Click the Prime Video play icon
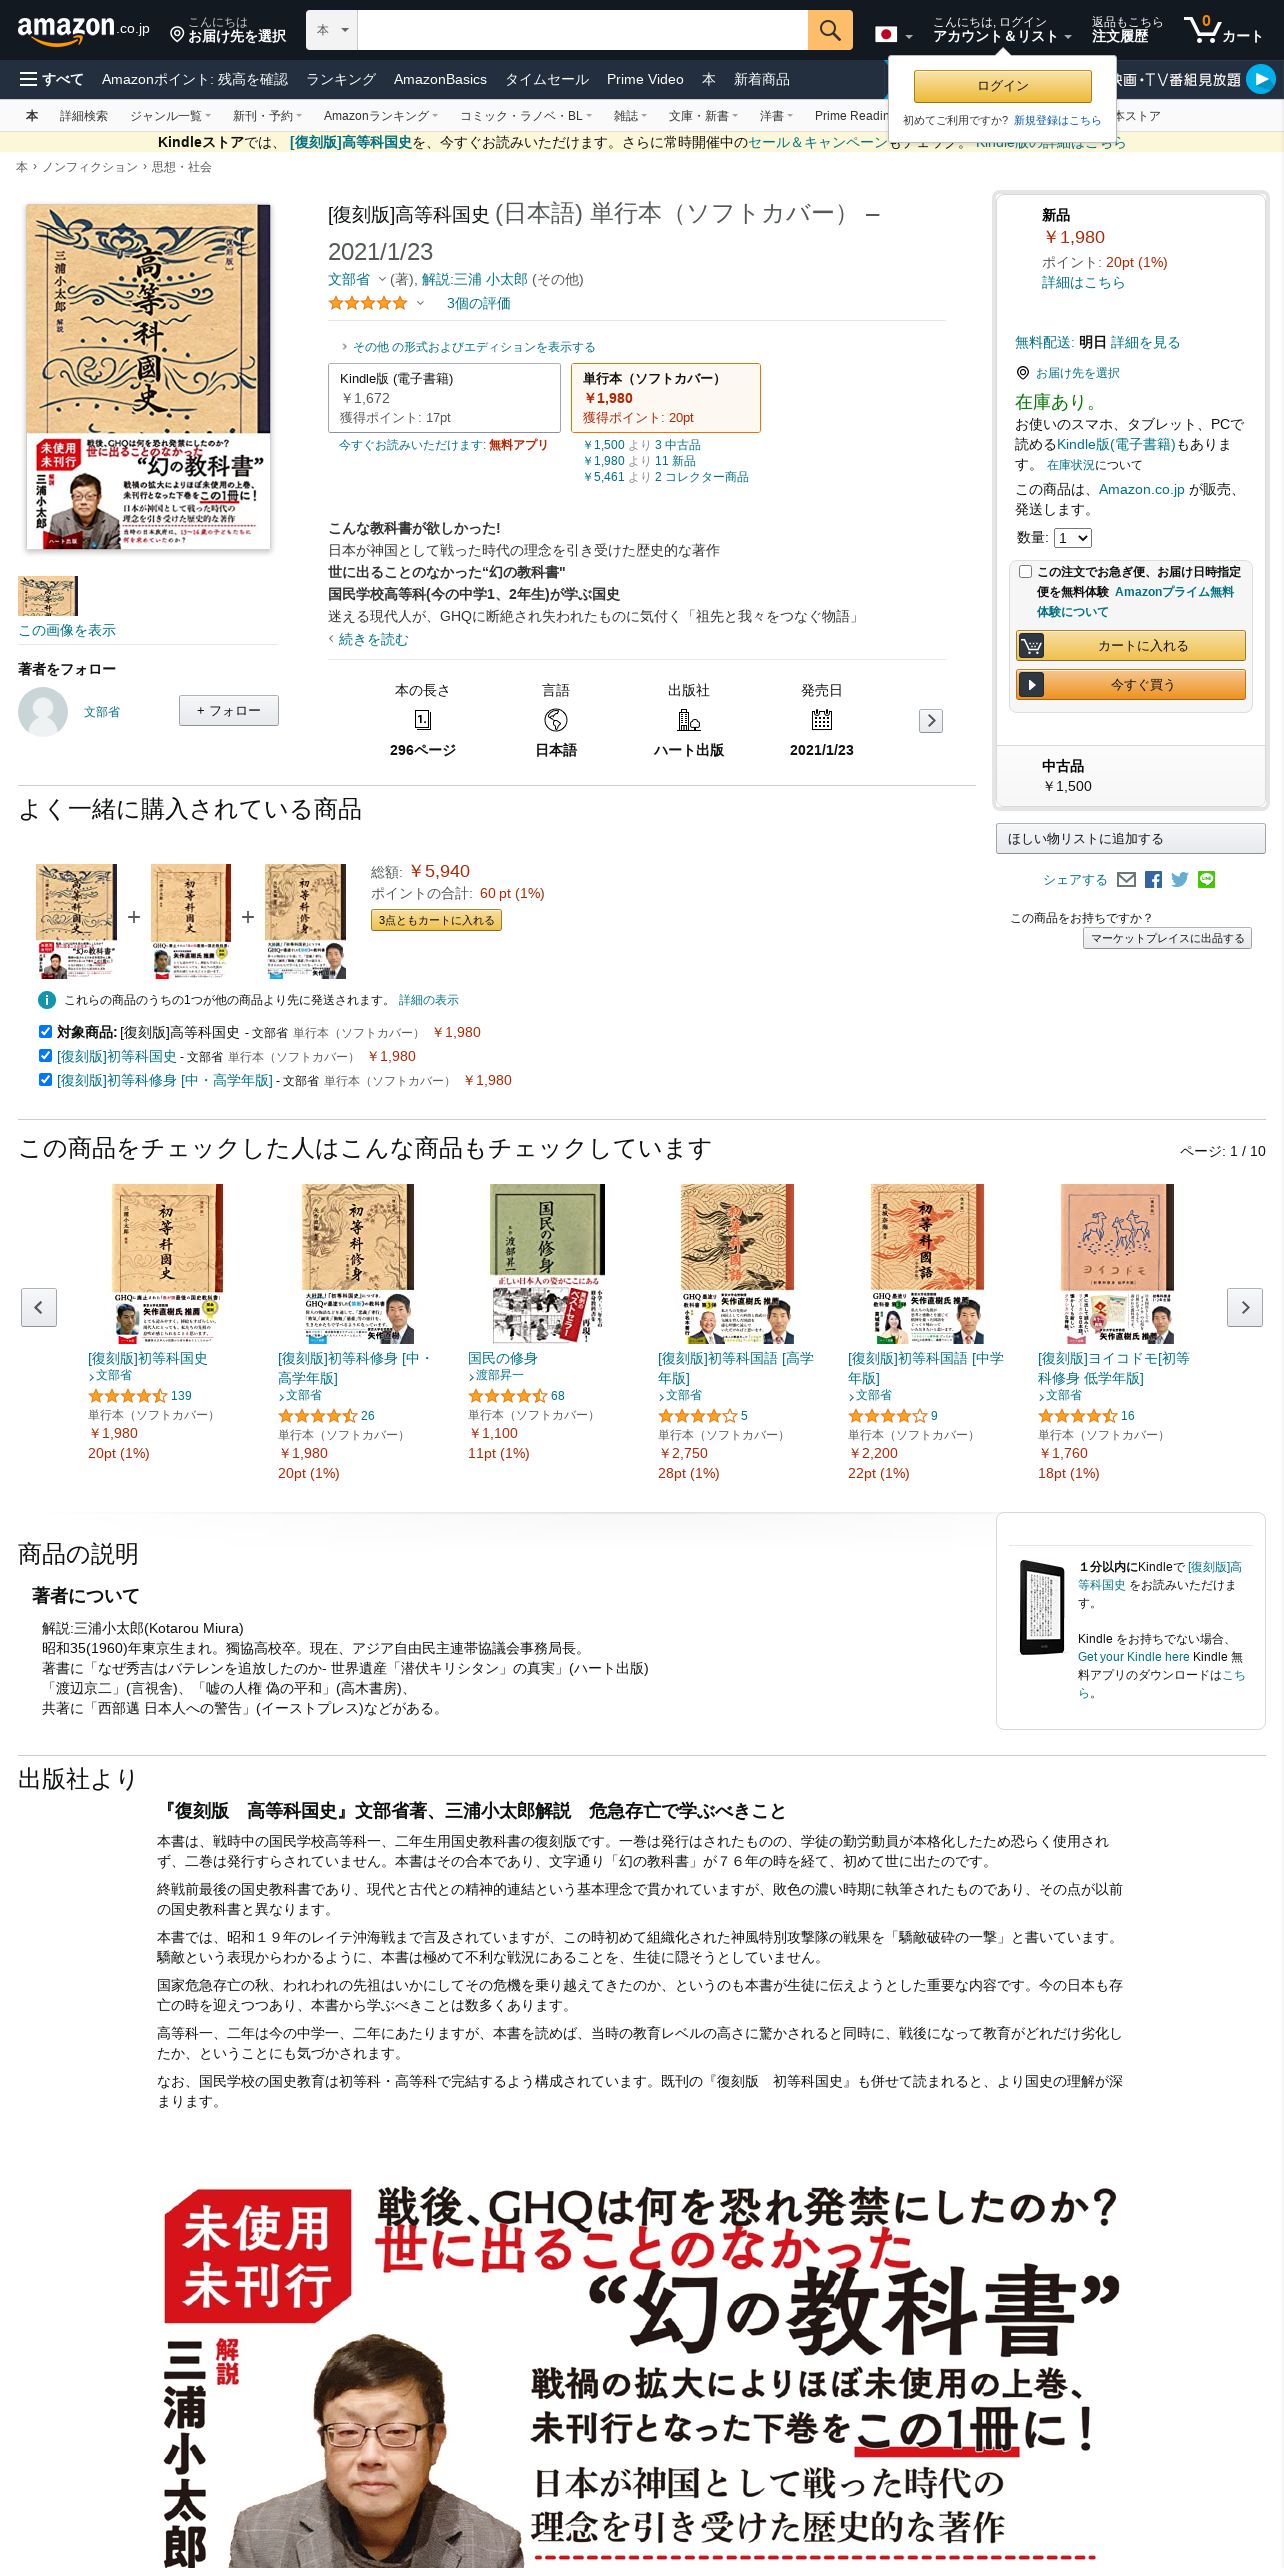 click(x=1261, y=79)
